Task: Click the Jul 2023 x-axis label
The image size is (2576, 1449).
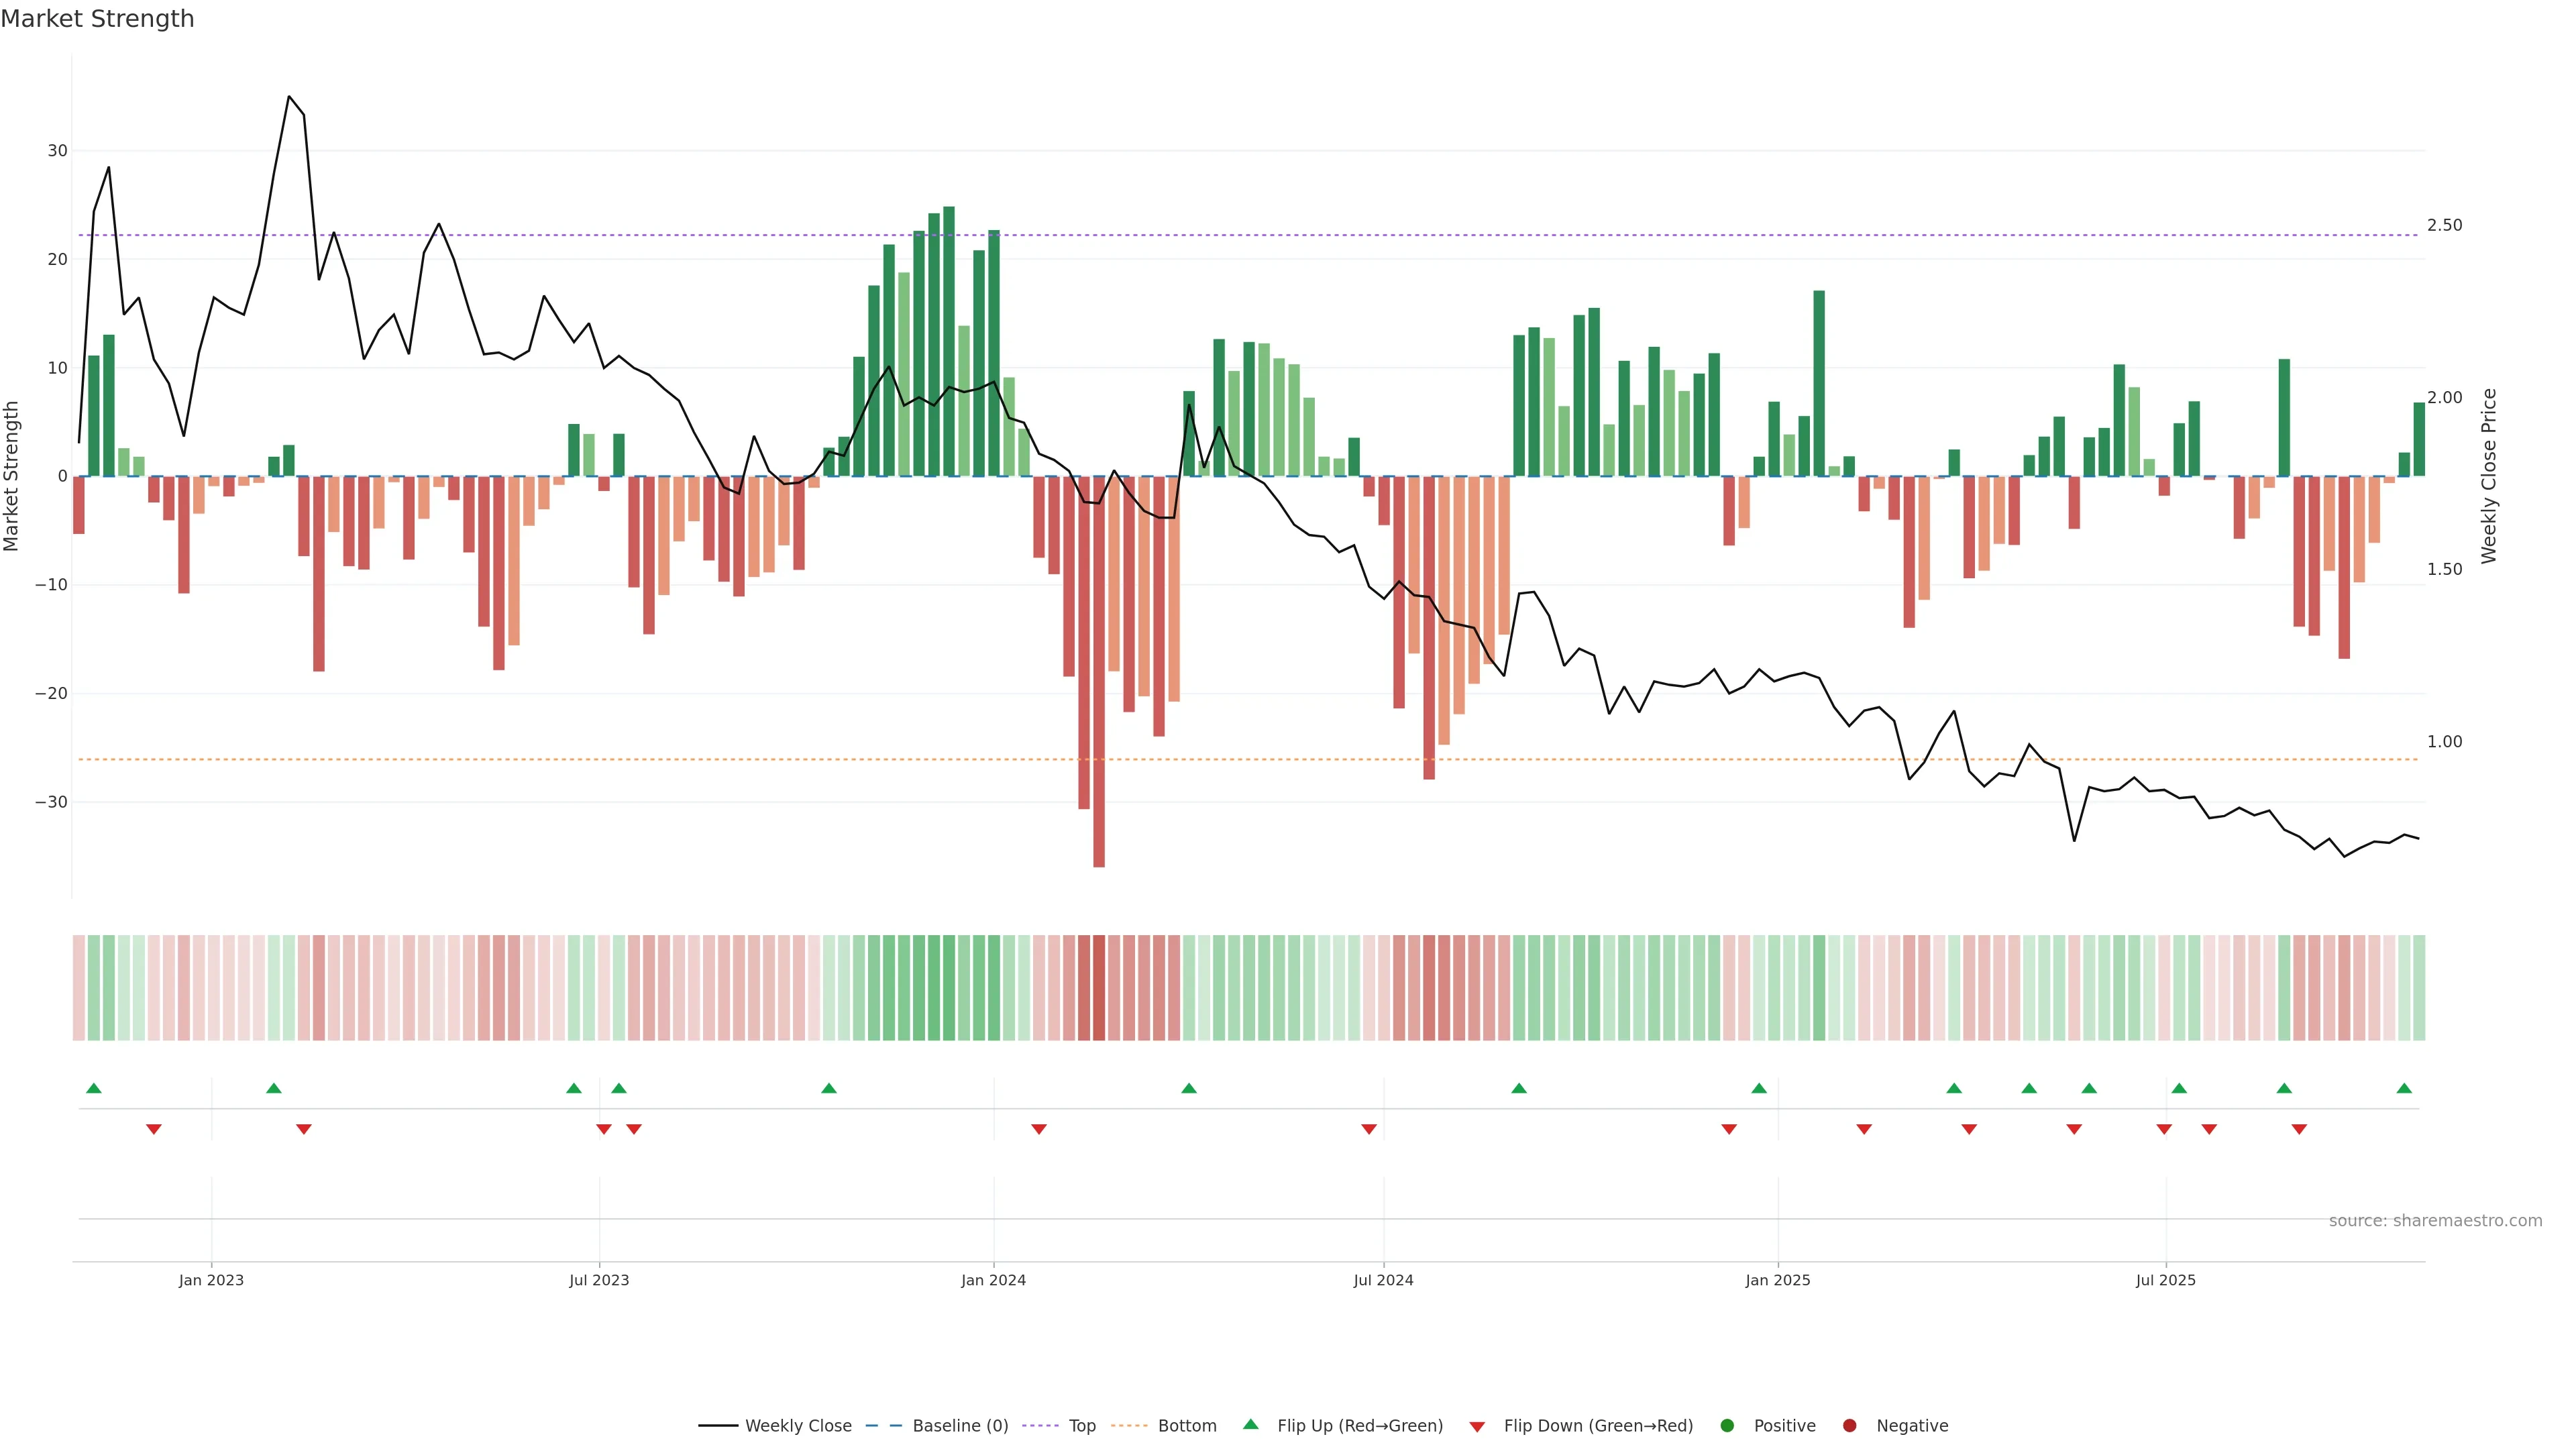Action: tap(599, 1280)
